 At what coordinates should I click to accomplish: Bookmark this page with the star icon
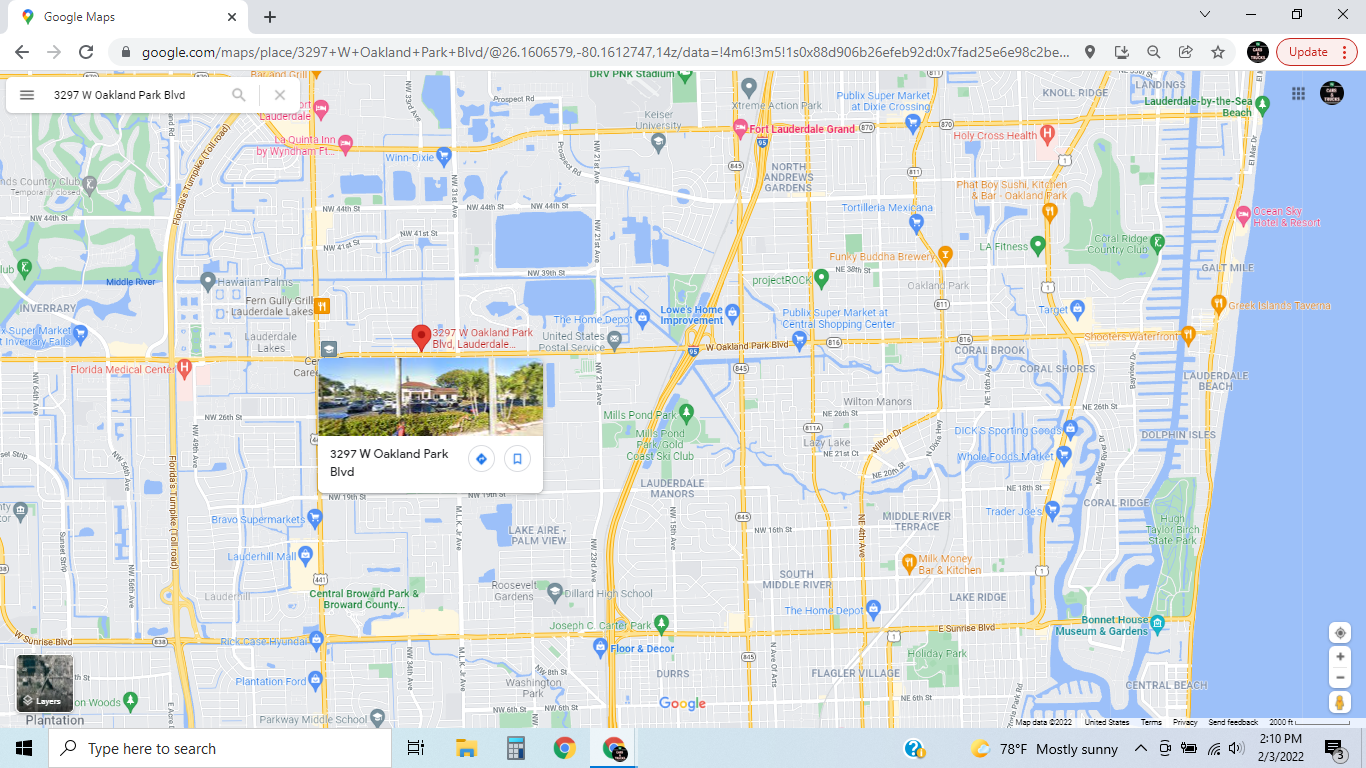click(x=1217, y=52)
